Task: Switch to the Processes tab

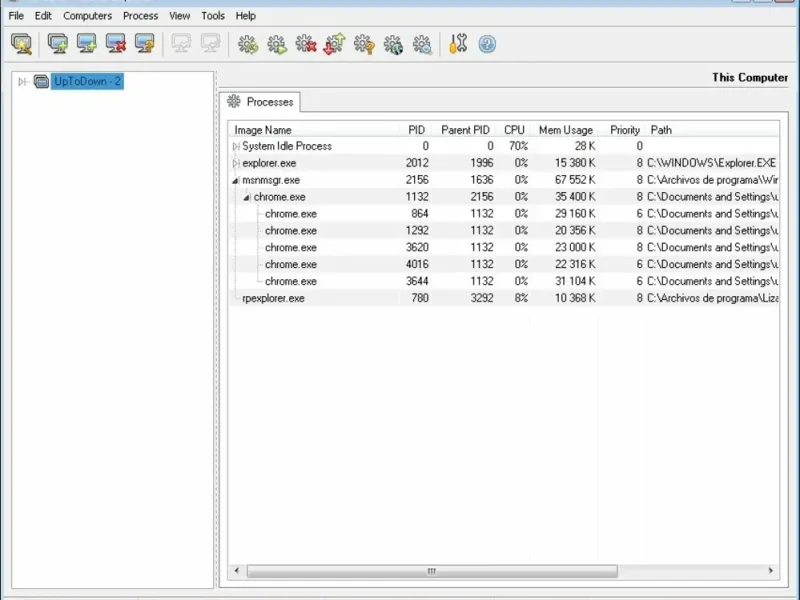Action: (x=260, y=102)
